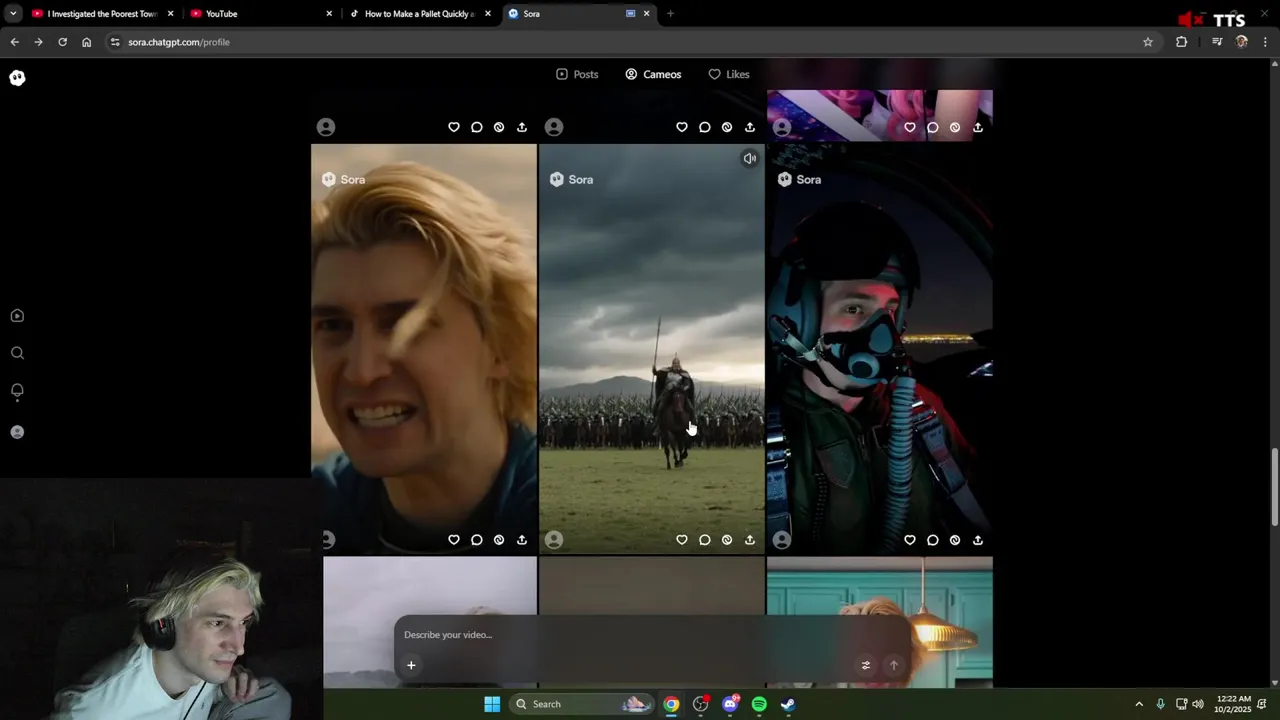
Task: Open the Chrome extensions puzzle icon
Action: (x=1182, y=42)
